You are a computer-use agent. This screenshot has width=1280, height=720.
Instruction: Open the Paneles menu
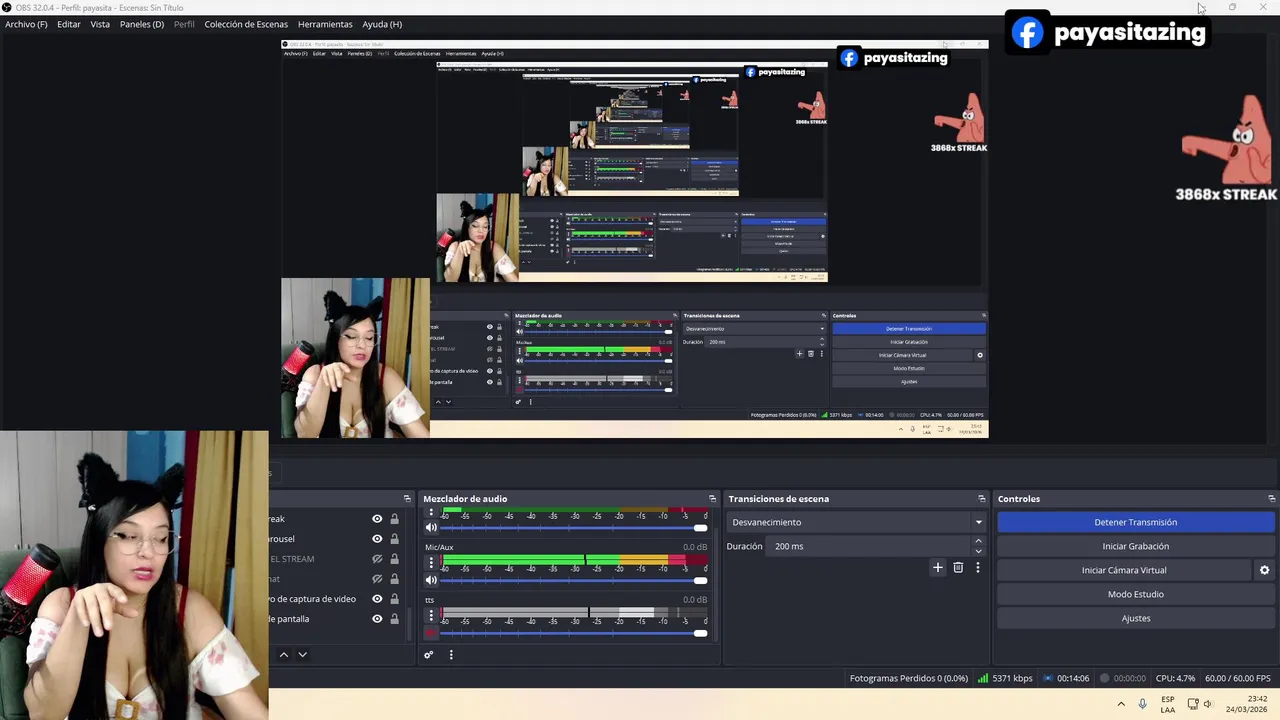click(142, 24)
